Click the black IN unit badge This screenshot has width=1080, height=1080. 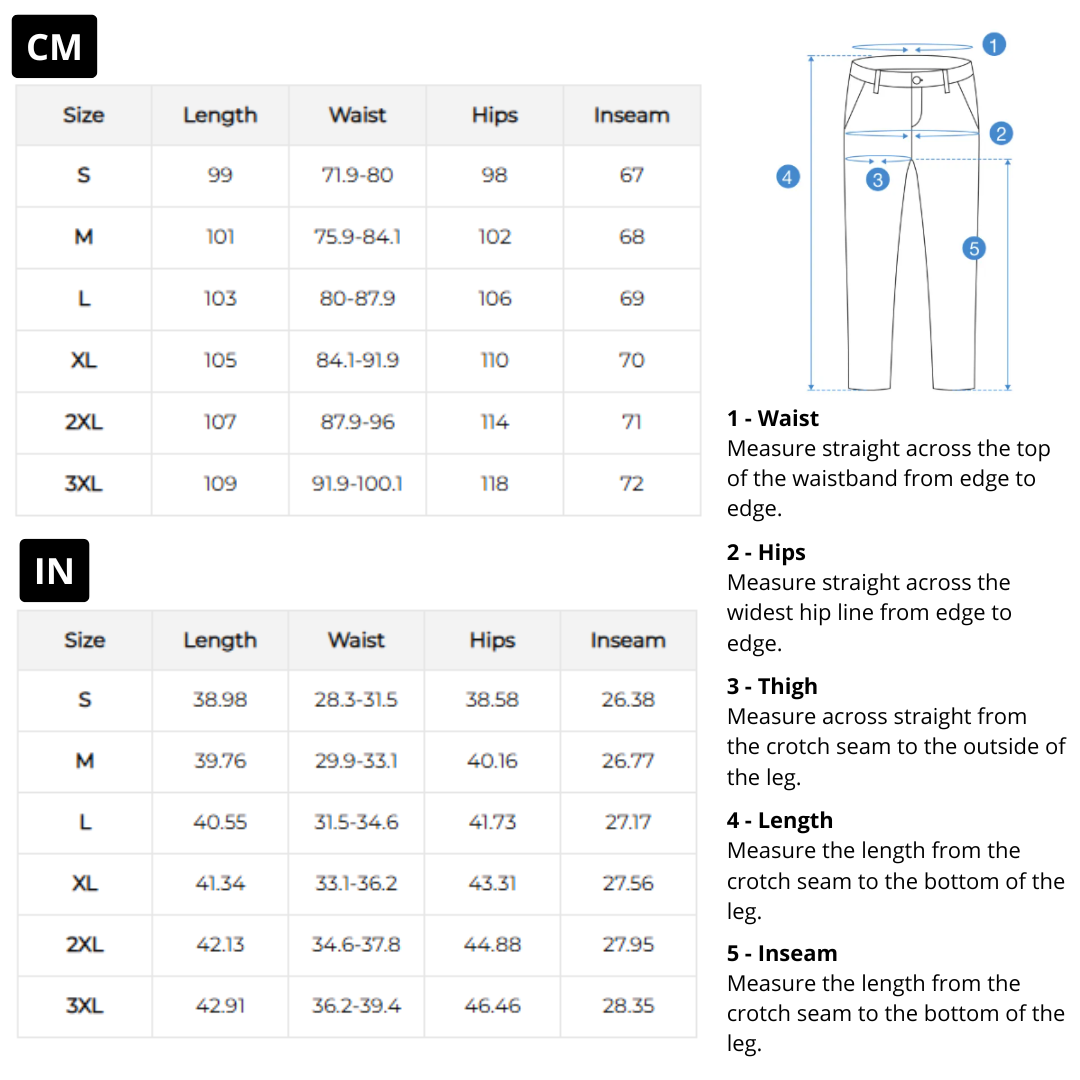point(54,571)
